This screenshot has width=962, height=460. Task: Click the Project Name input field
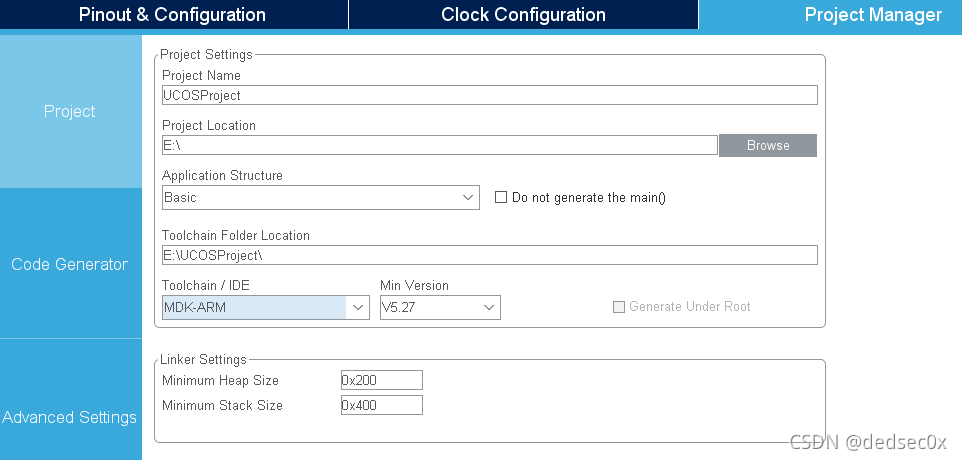(x=490, y=95)
